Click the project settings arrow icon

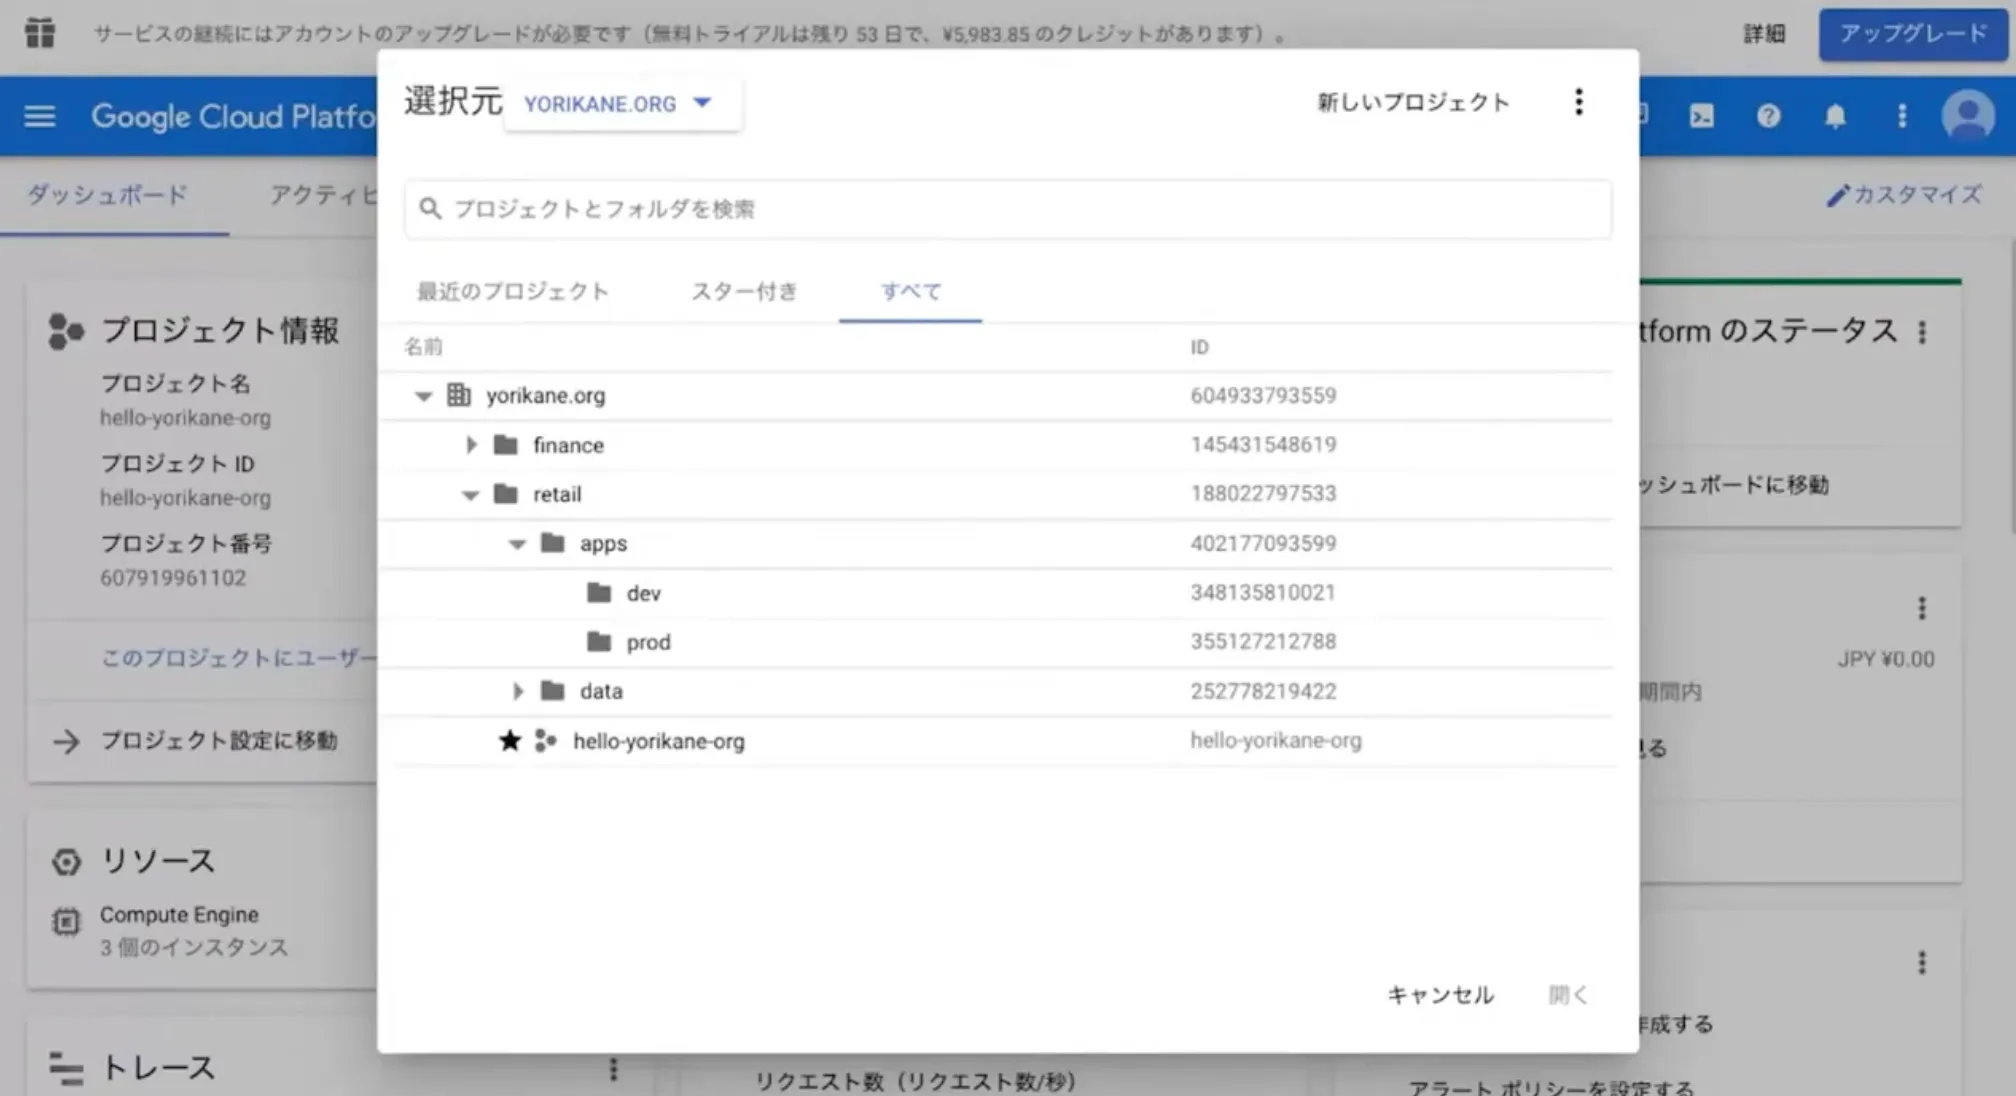point(66,741)
